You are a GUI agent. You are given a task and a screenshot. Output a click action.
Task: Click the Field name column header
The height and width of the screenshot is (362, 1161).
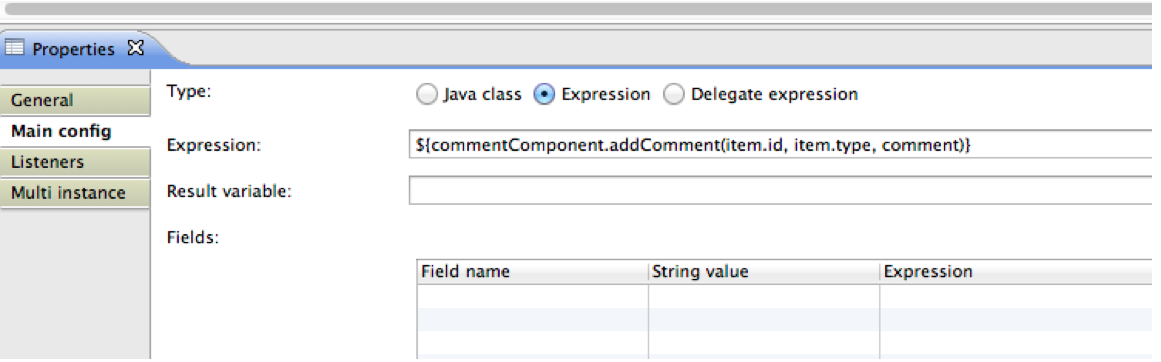[x=532, y=272]
